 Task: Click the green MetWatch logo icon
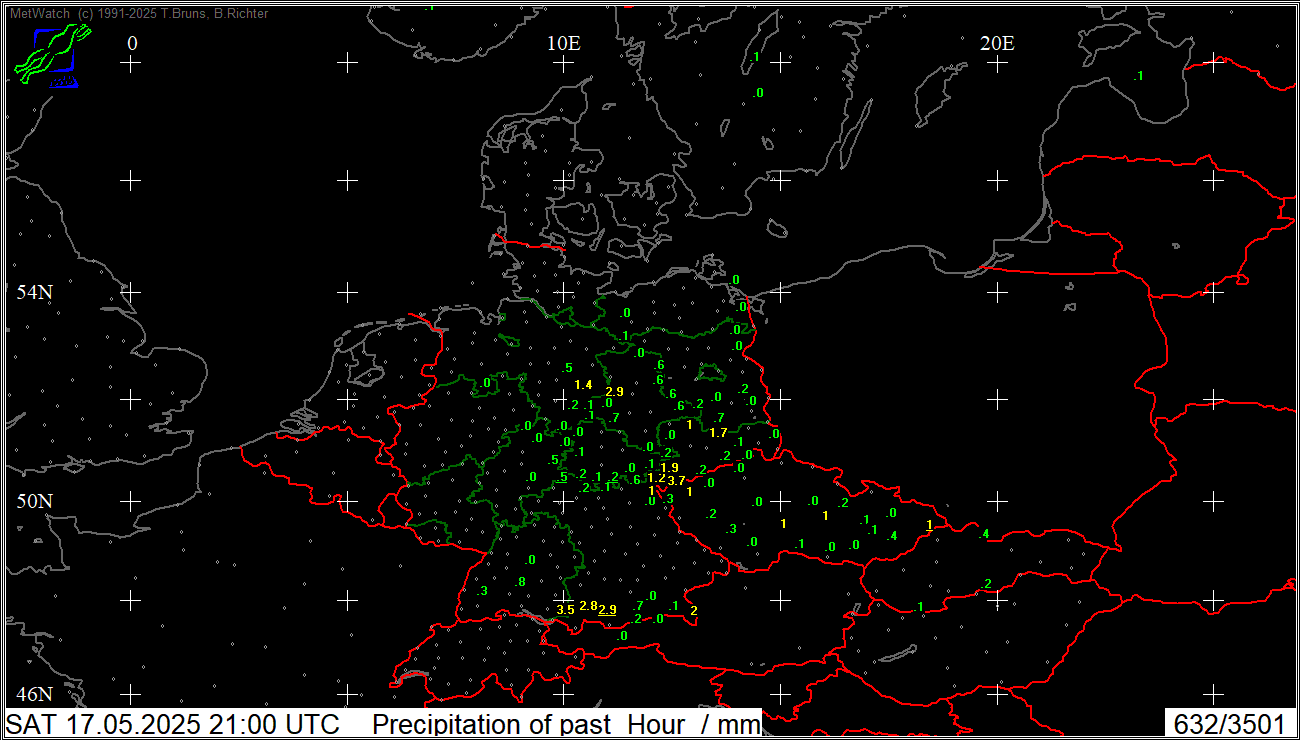tap(52, 55)
